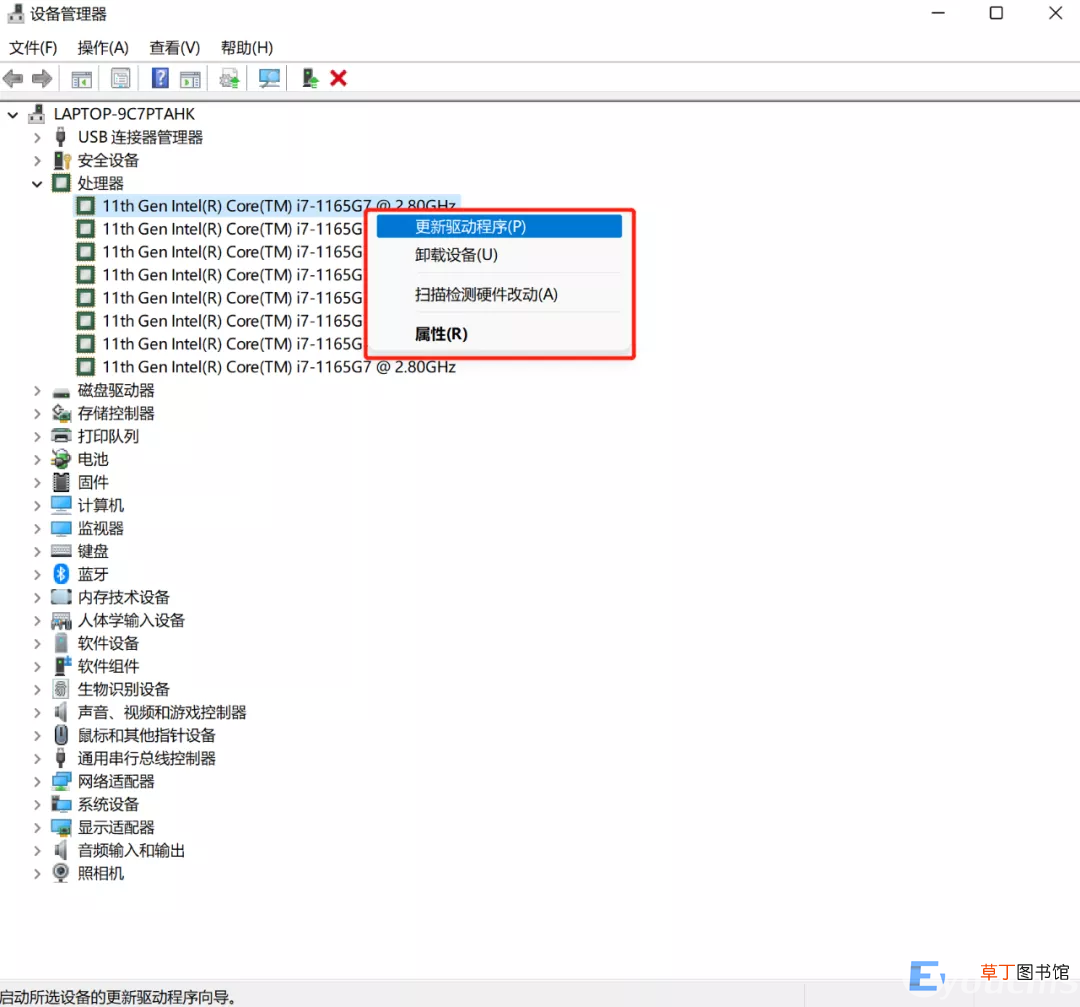
Task: Click the 蓝牙 Bluetooth icon
Action: point(61,574)
